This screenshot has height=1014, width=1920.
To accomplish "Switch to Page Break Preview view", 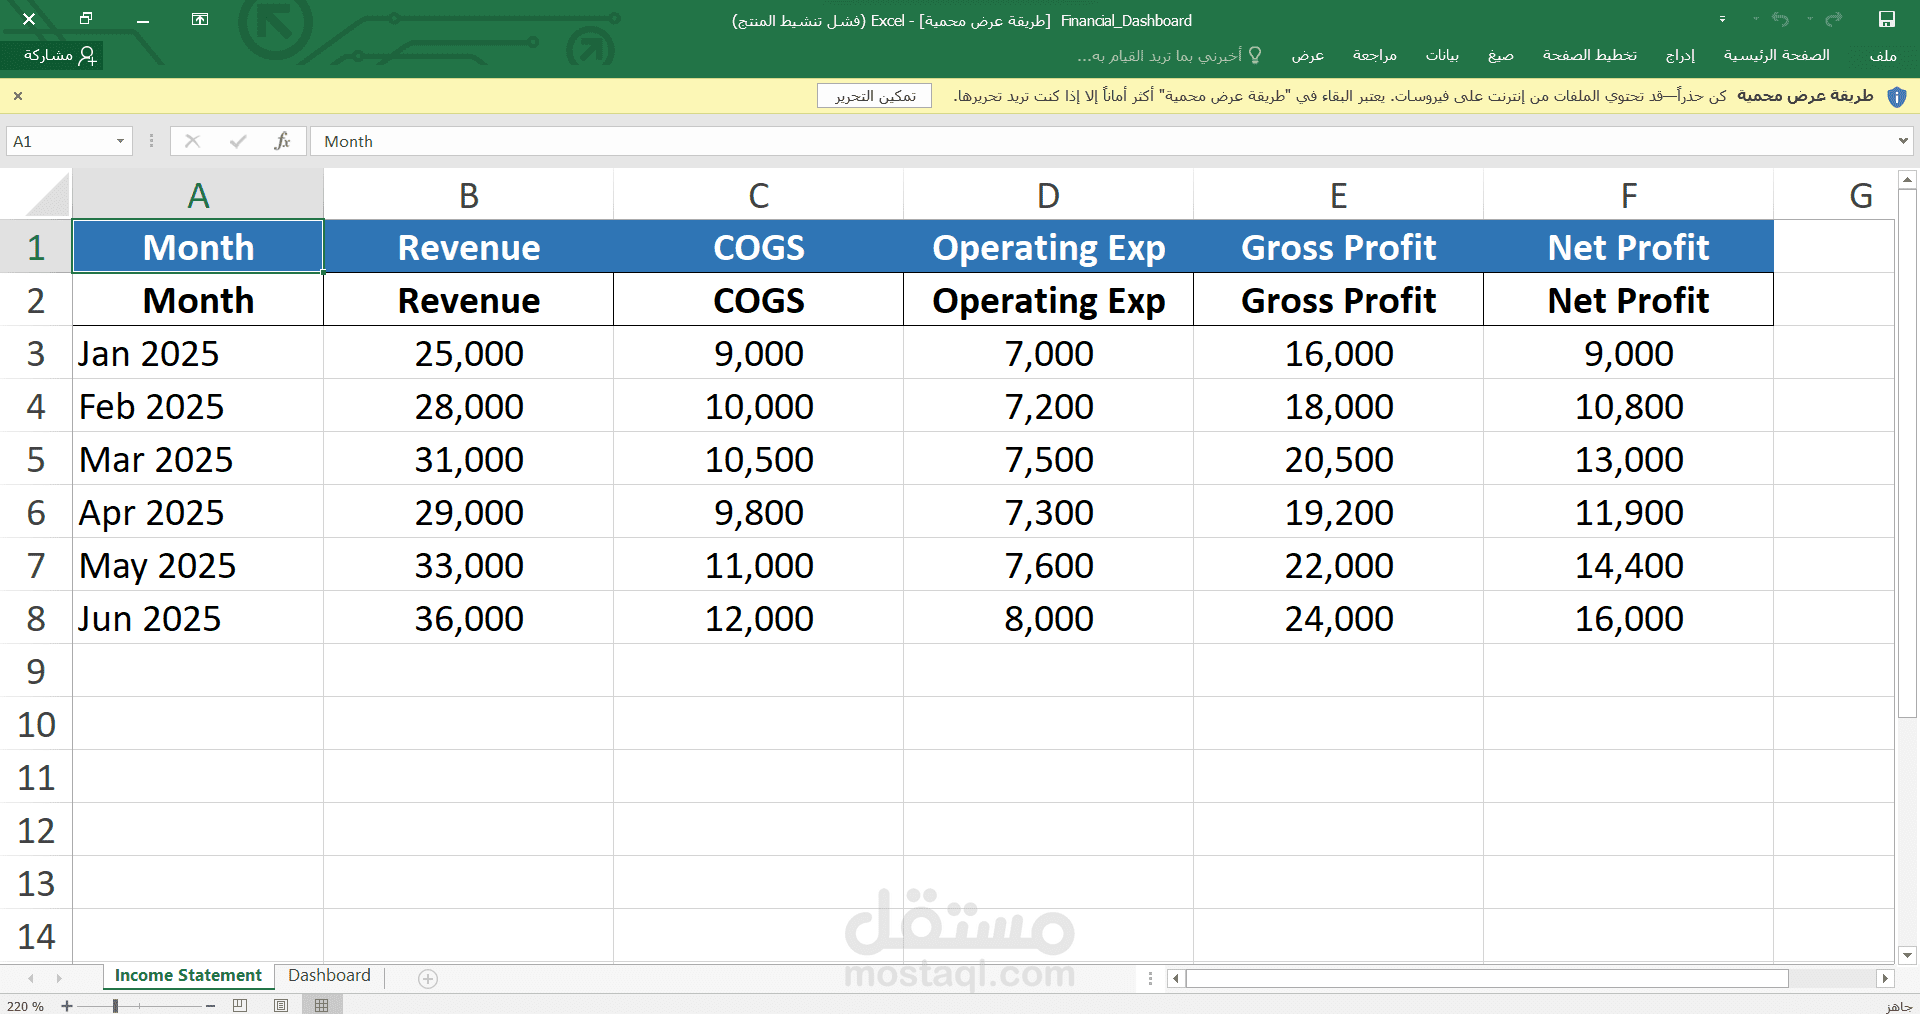I will pos(239,1006).
